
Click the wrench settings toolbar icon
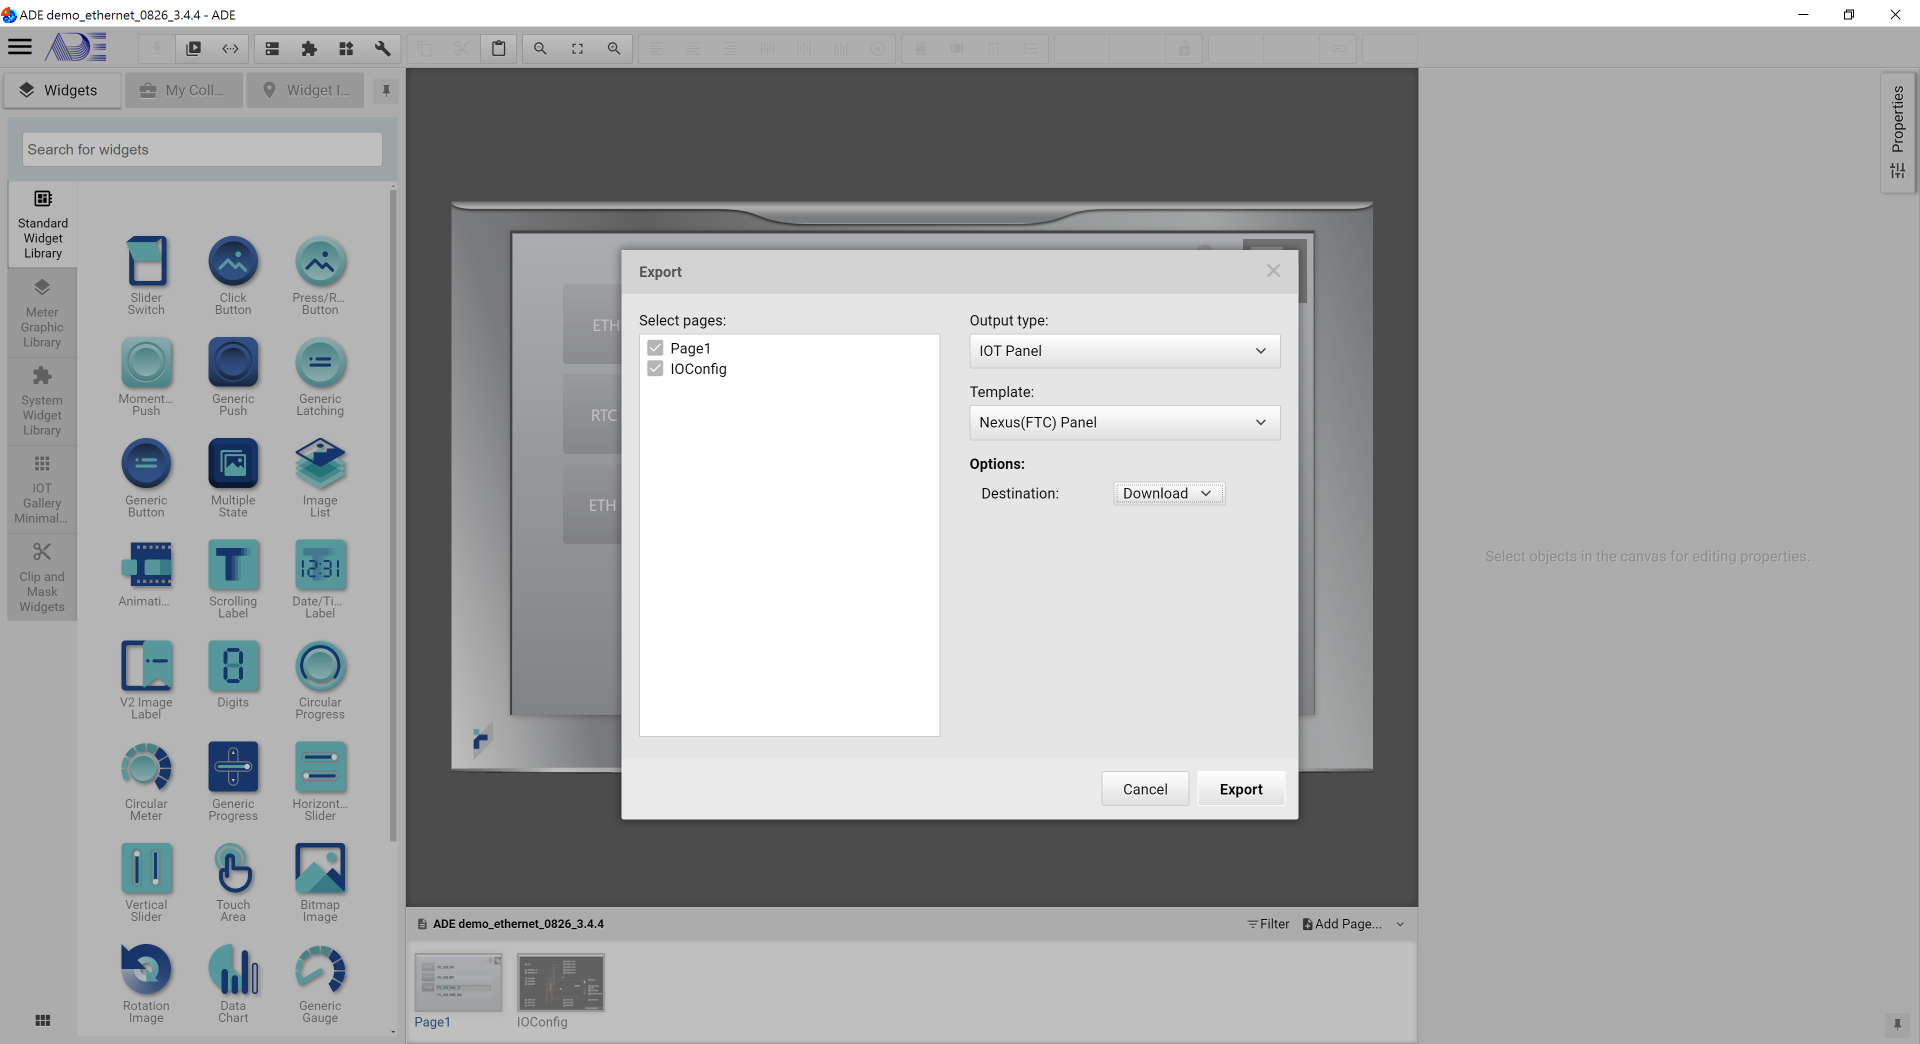[382, 48]
